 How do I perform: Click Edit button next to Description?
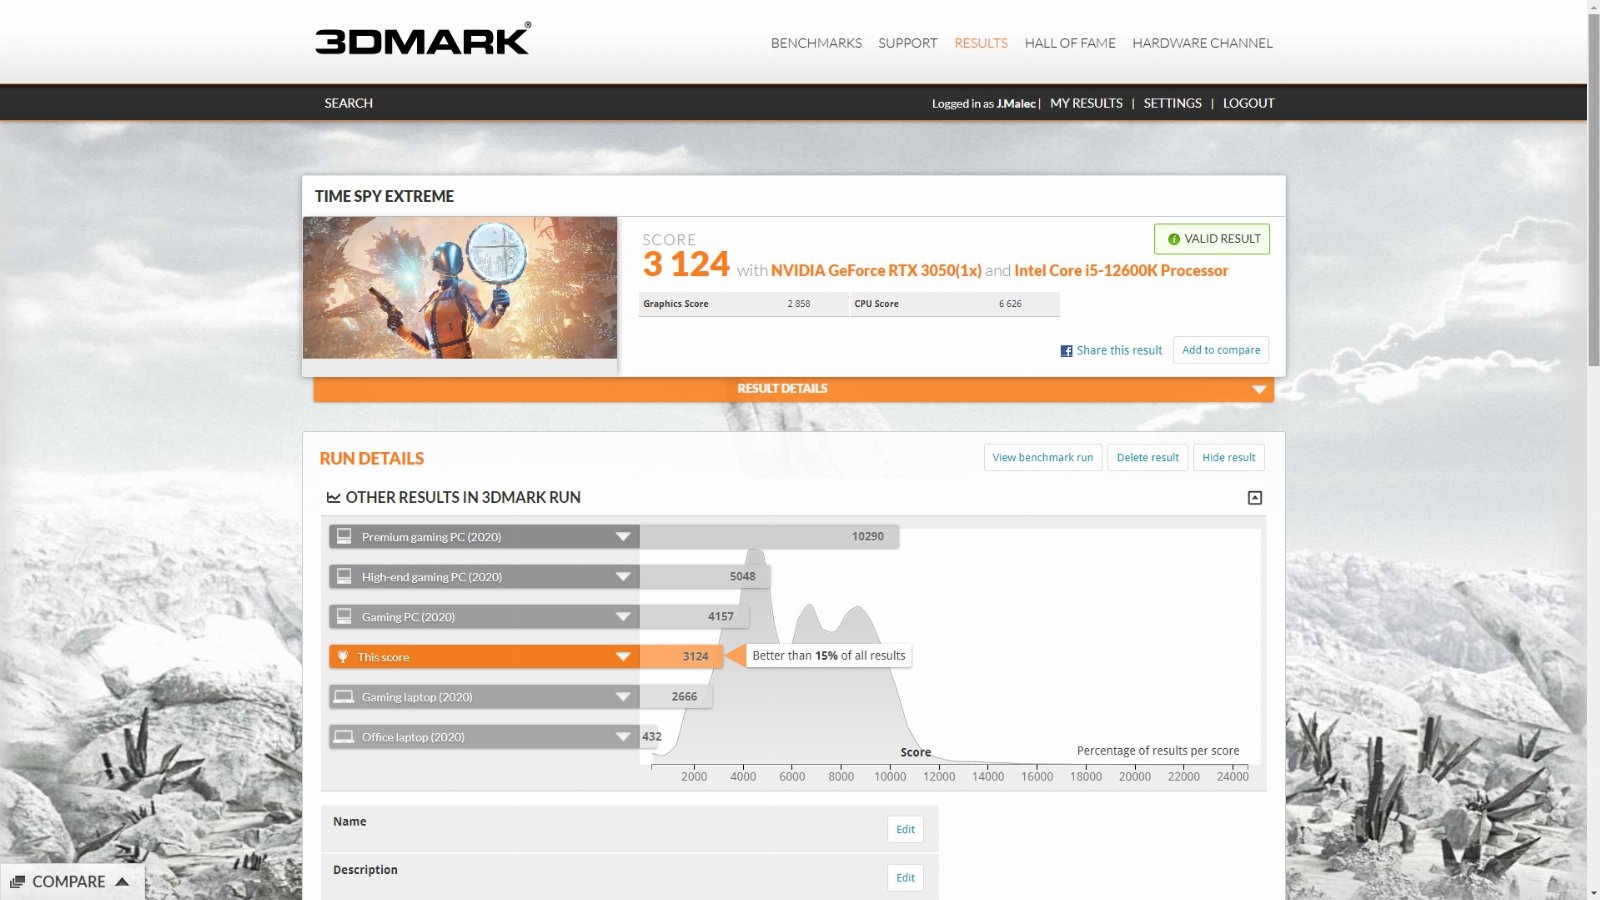point(905,878)
